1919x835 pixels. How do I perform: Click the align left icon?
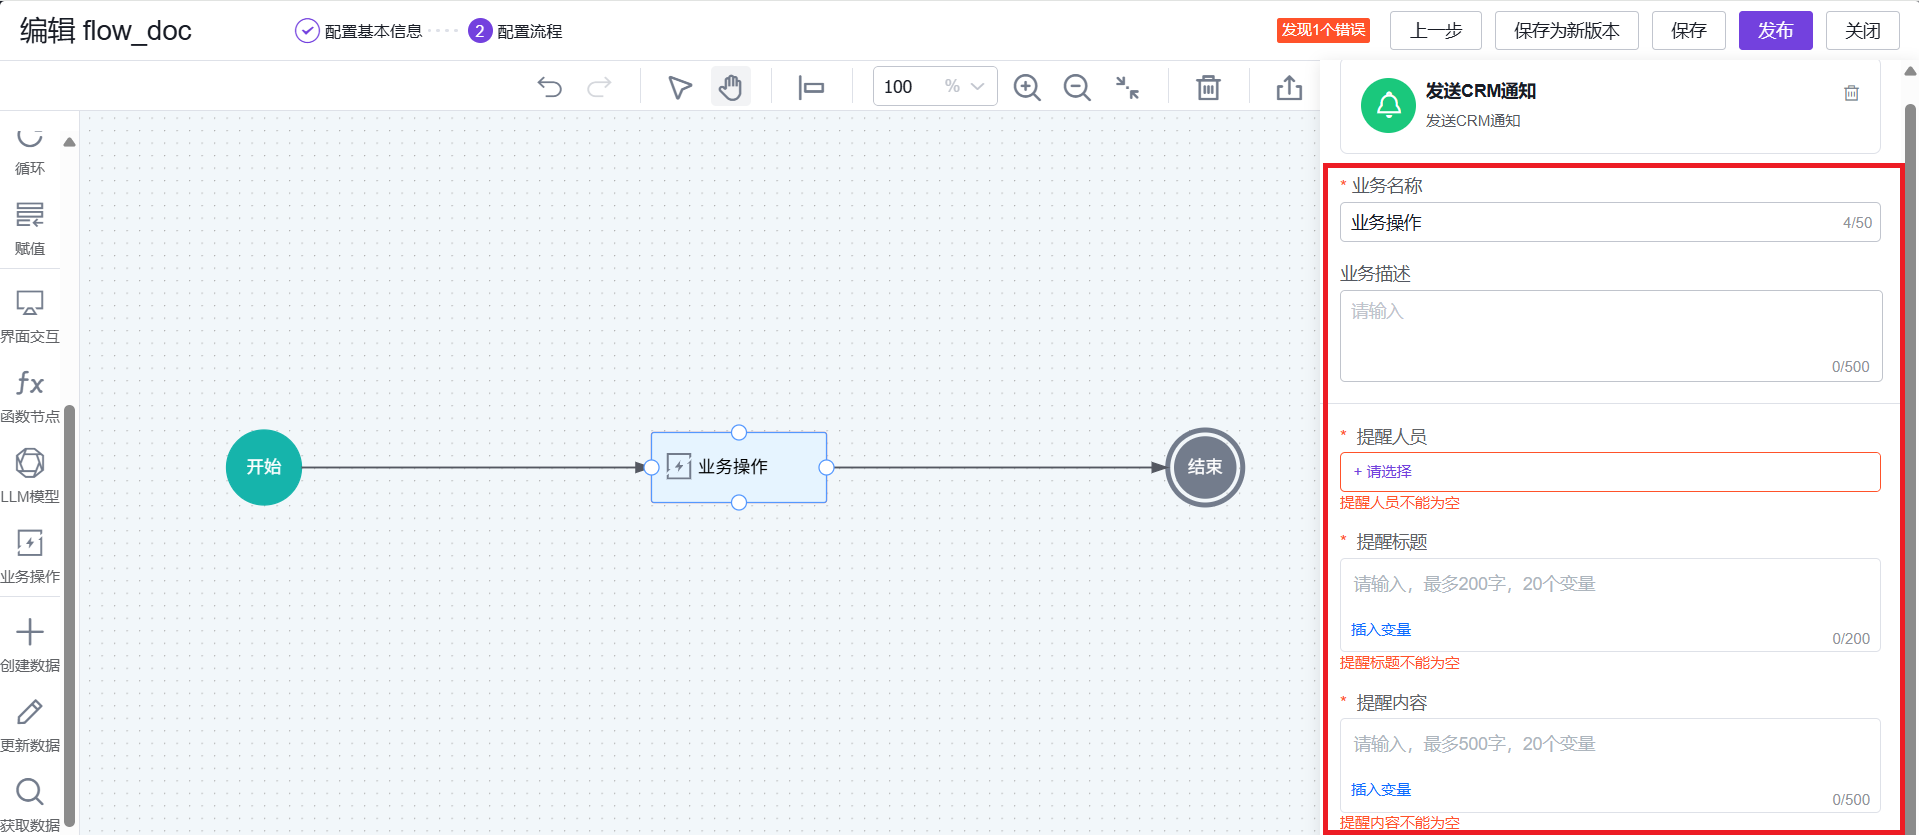coord(811,88)
